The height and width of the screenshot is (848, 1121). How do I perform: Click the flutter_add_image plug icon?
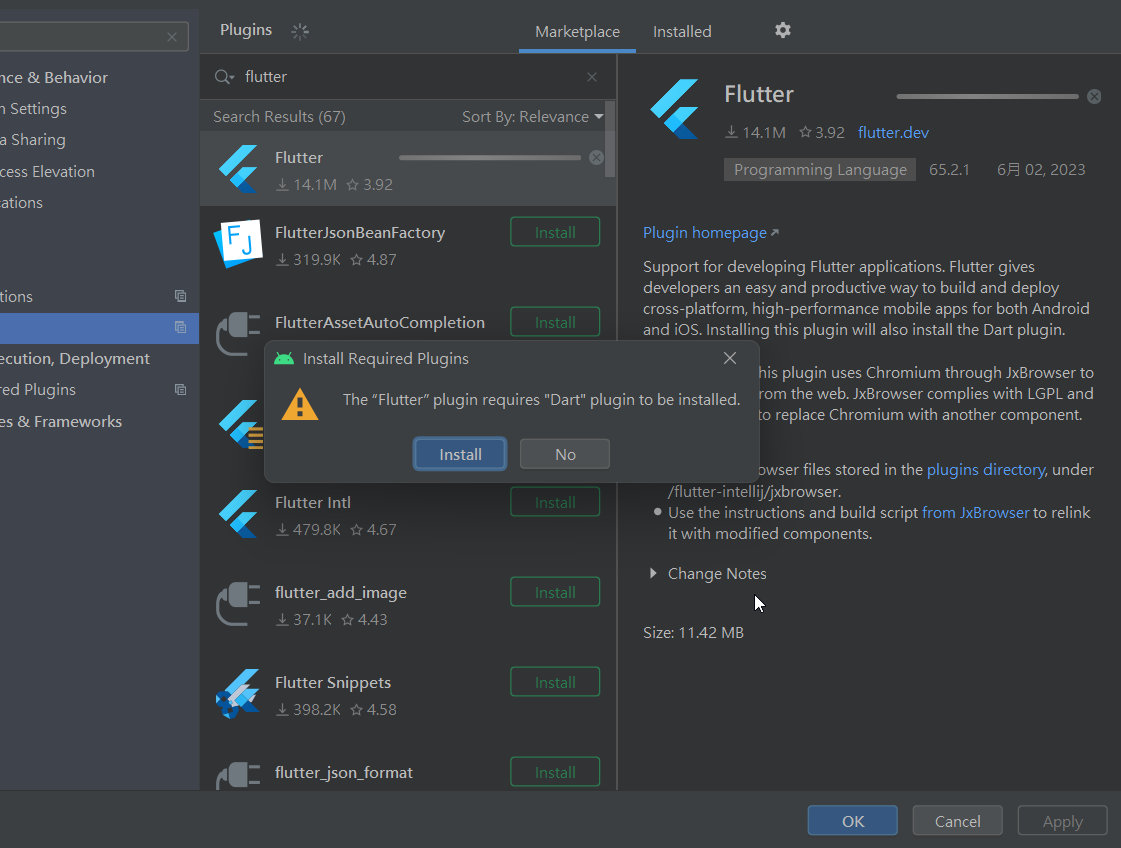[x=238, y=603]
